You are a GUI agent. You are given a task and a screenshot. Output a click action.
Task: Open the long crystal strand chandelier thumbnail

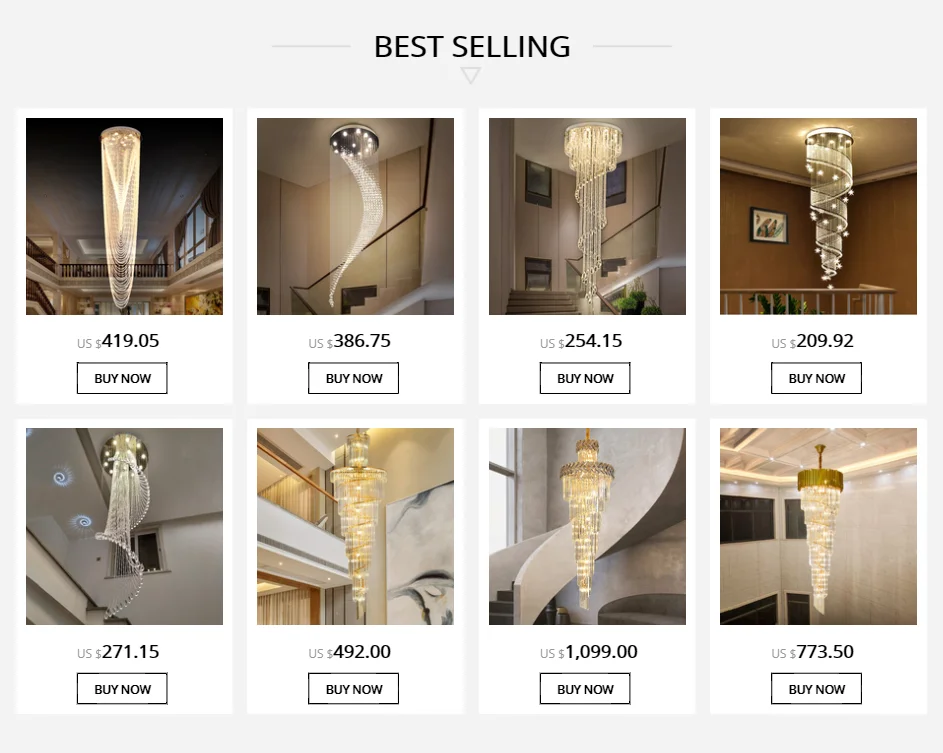[x=124, y=217]
